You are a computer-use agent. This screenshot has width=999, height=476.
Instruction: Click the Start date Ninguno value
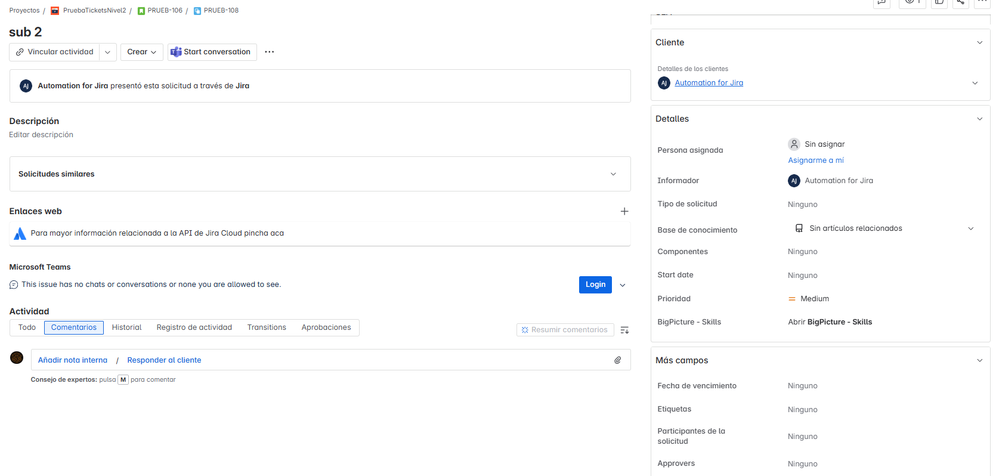click(803, 276)
